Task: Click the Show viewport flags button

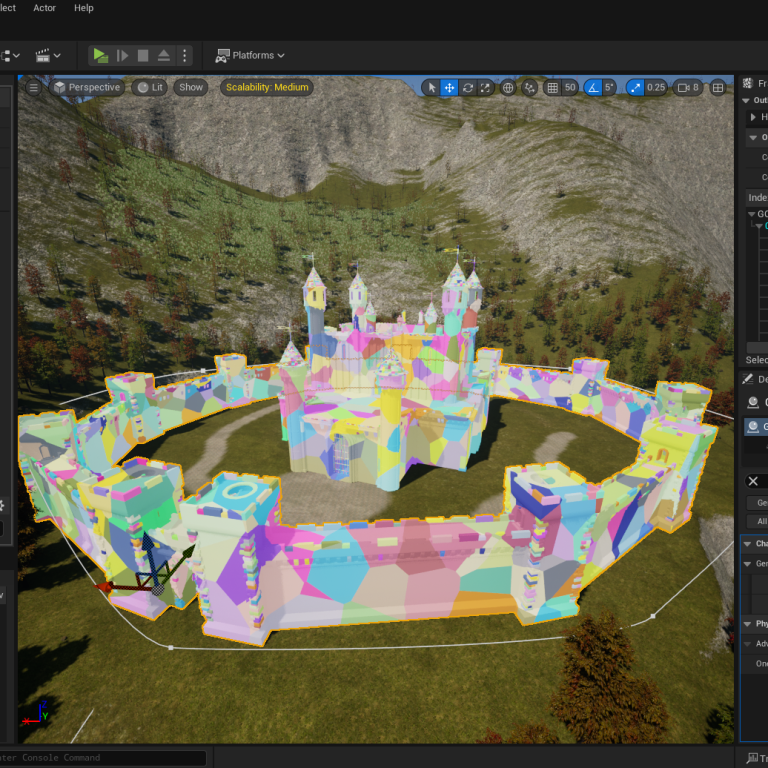Action: 190,88
